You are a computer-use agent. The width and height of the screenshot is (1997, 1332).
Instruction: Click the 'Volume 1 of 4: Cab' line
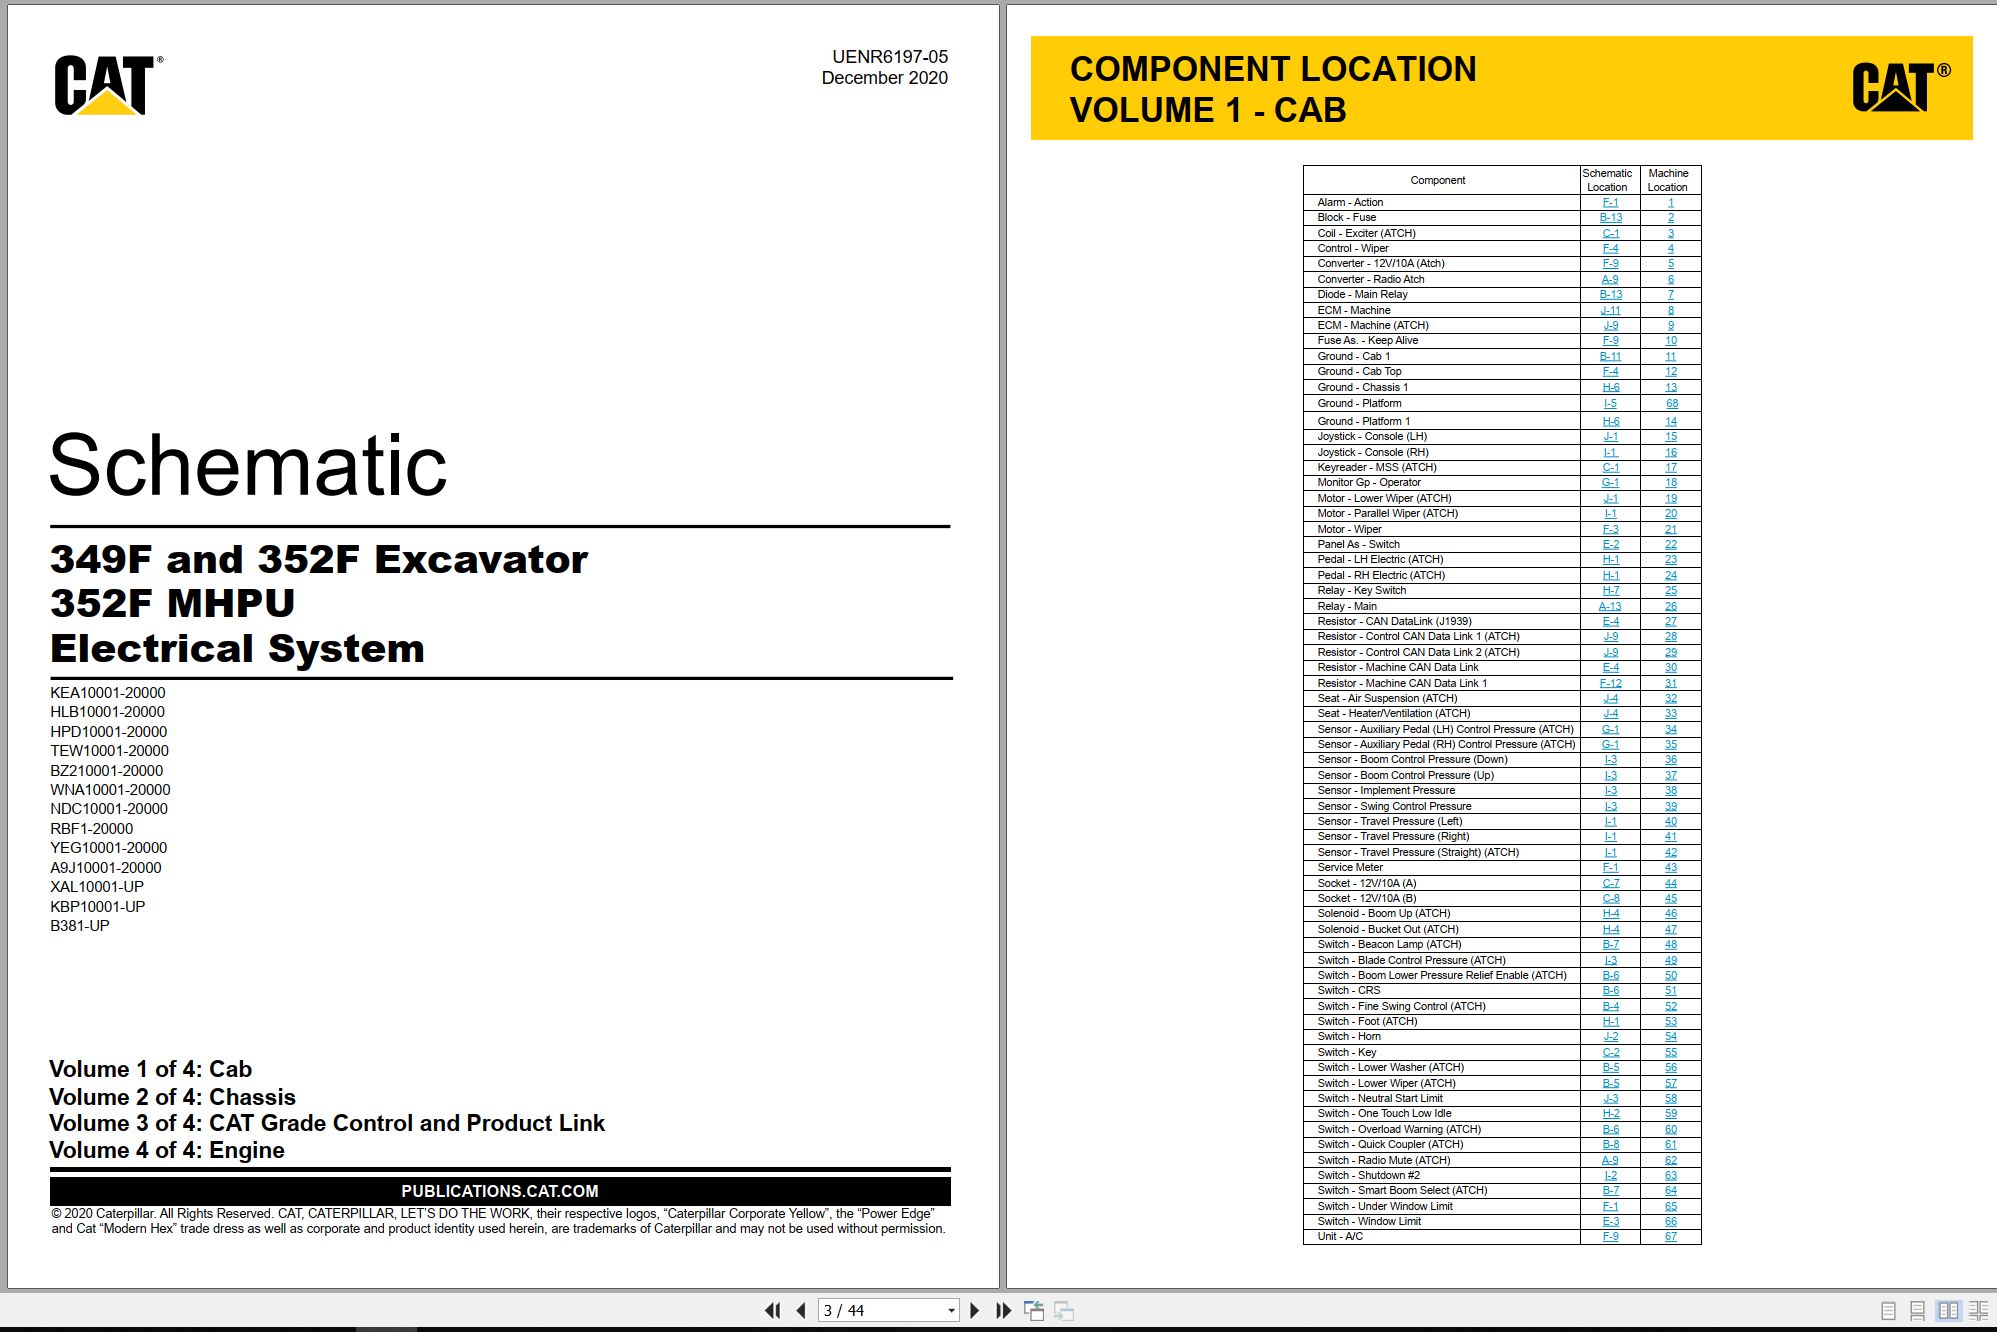click(x=151, y=1069)
